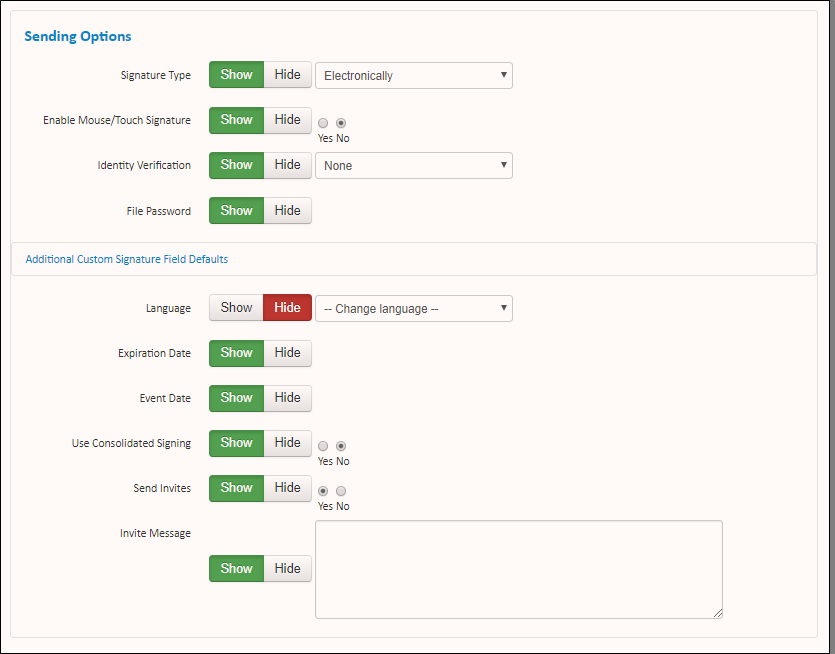The image size is (835, 654).
Task: Hide the Signature Type field
Action: 287,74
